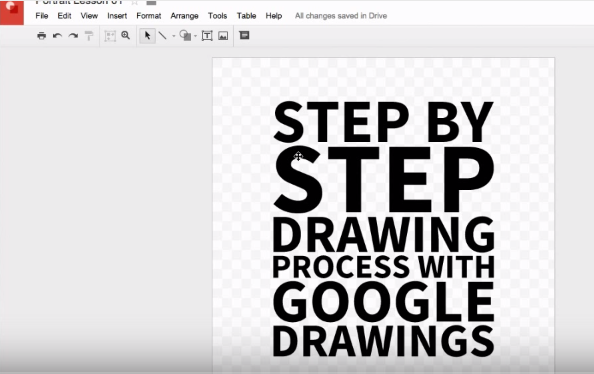594x374 pixels.
Task: Open the Line tool dropdown arrow
Action: point(174,36)
